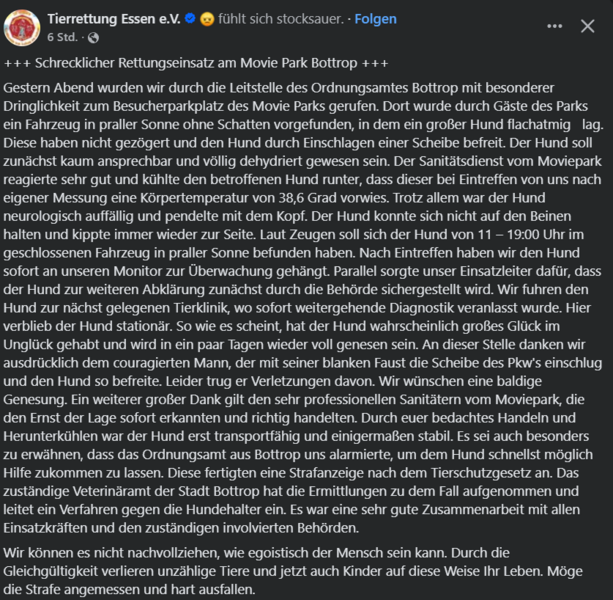The image size is (613, 600).
Task: Follow the page via the Folgen link
Action: [x=375, y=19]
